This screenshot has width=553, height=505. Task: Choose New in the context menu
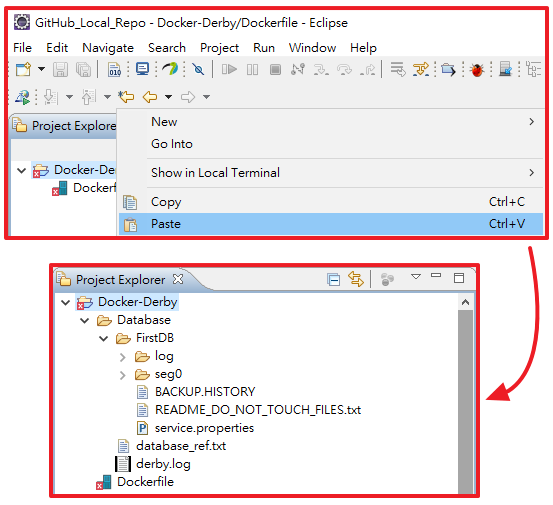coord(331,122)
